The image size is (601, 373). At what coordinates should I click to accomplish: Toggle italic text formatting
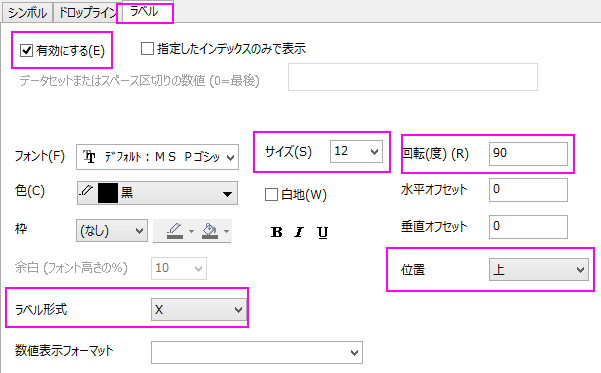click(x=299, y=232)
